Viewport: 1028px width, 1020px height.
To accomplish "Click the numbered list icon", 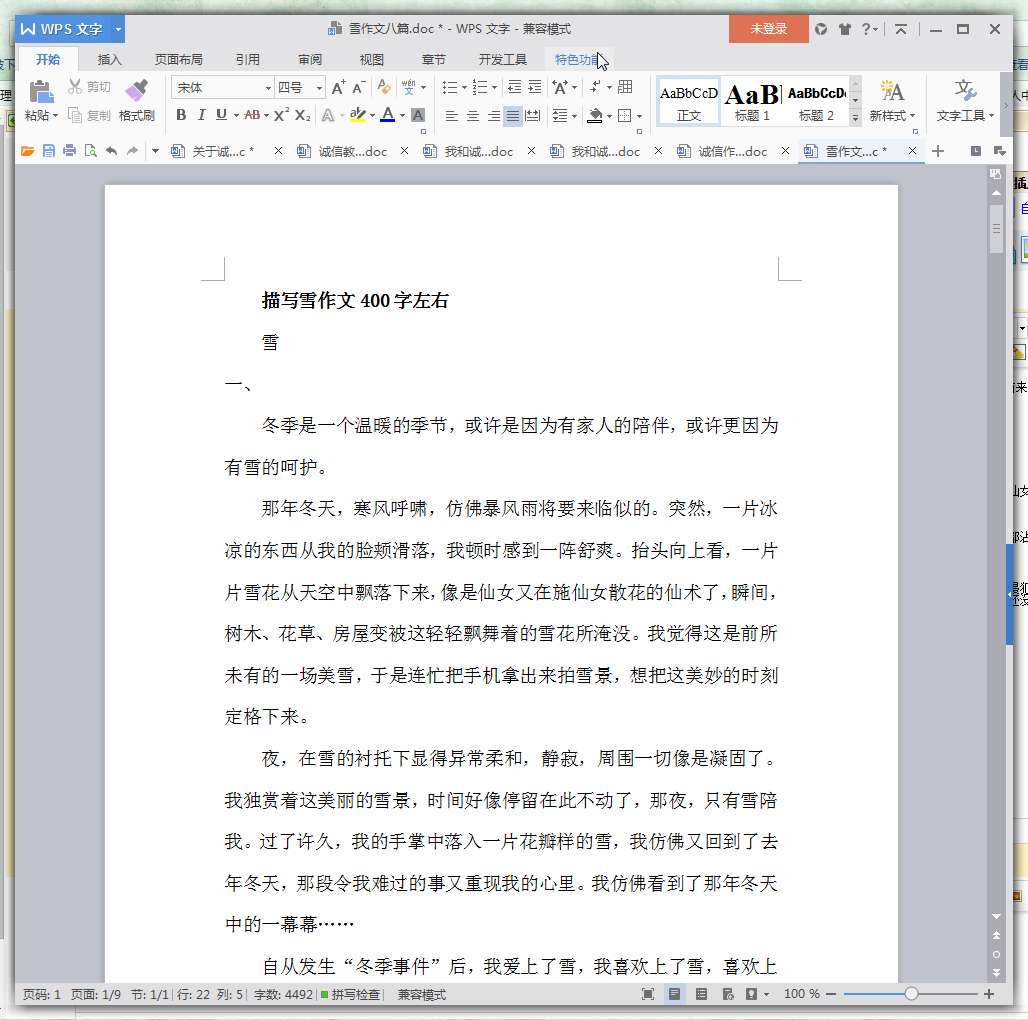I will 480,87.
